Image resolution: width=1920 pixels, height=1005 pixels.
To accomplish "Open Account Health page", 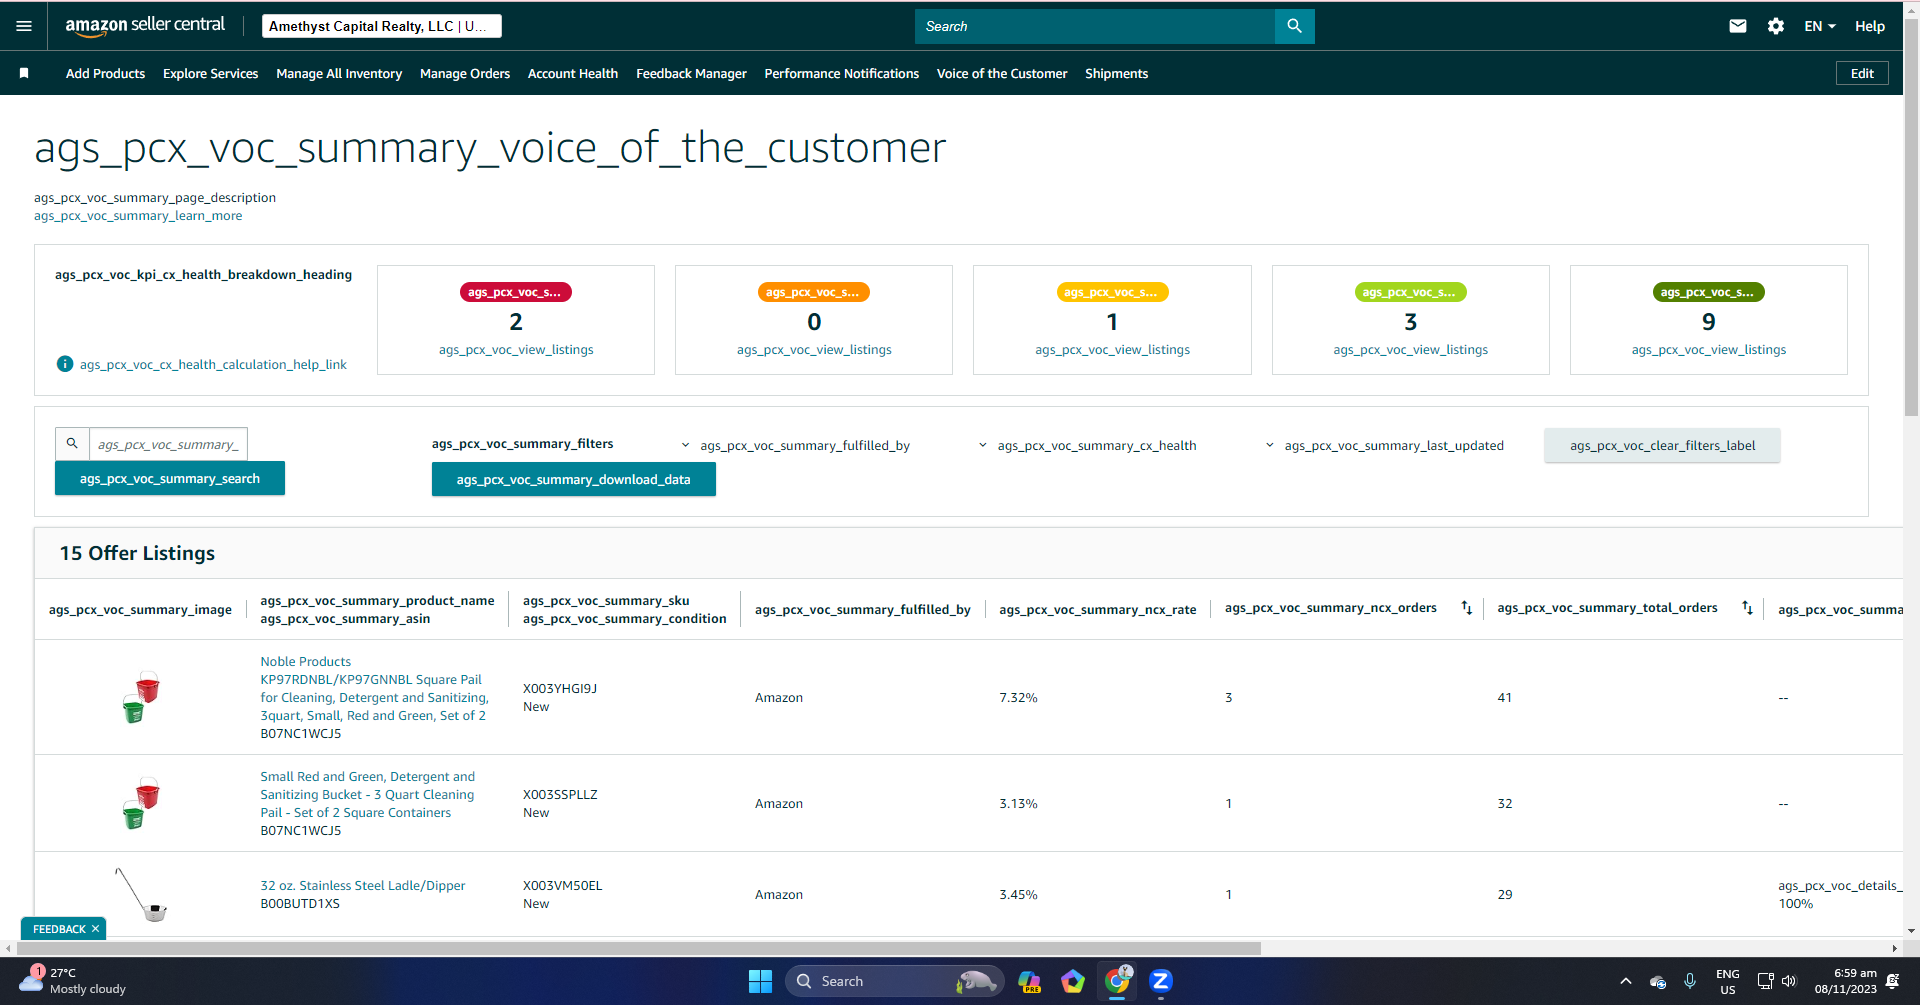I will point(573,73).
